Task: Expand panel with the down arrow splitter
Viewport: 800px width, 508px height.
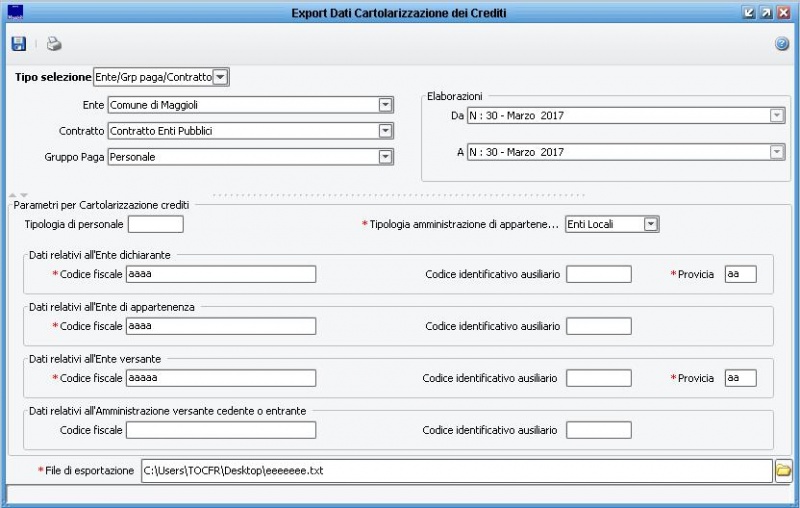Action: coord(23,195)
